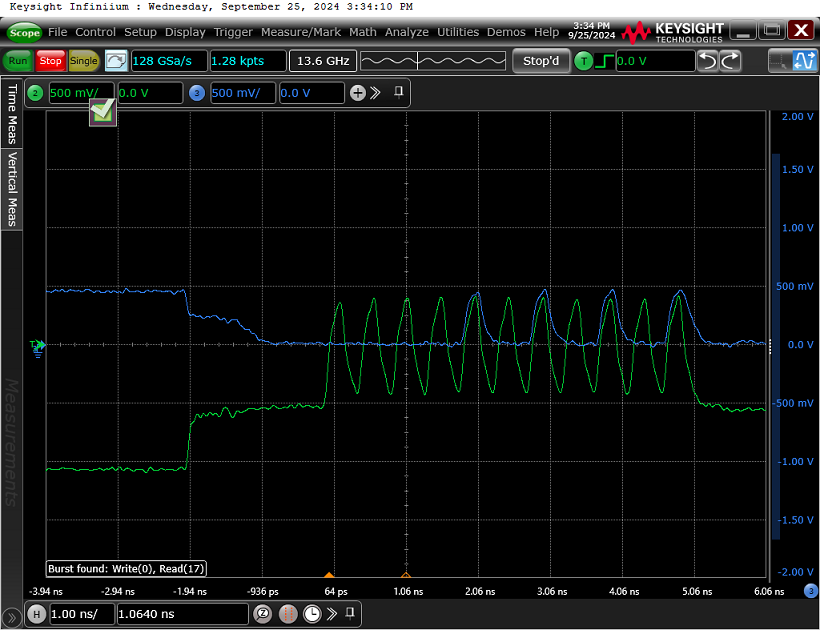Edit the 1.0640 ns horizontal position field
The width and height of the screenshot is (820, 630).
tap(183, 614)
